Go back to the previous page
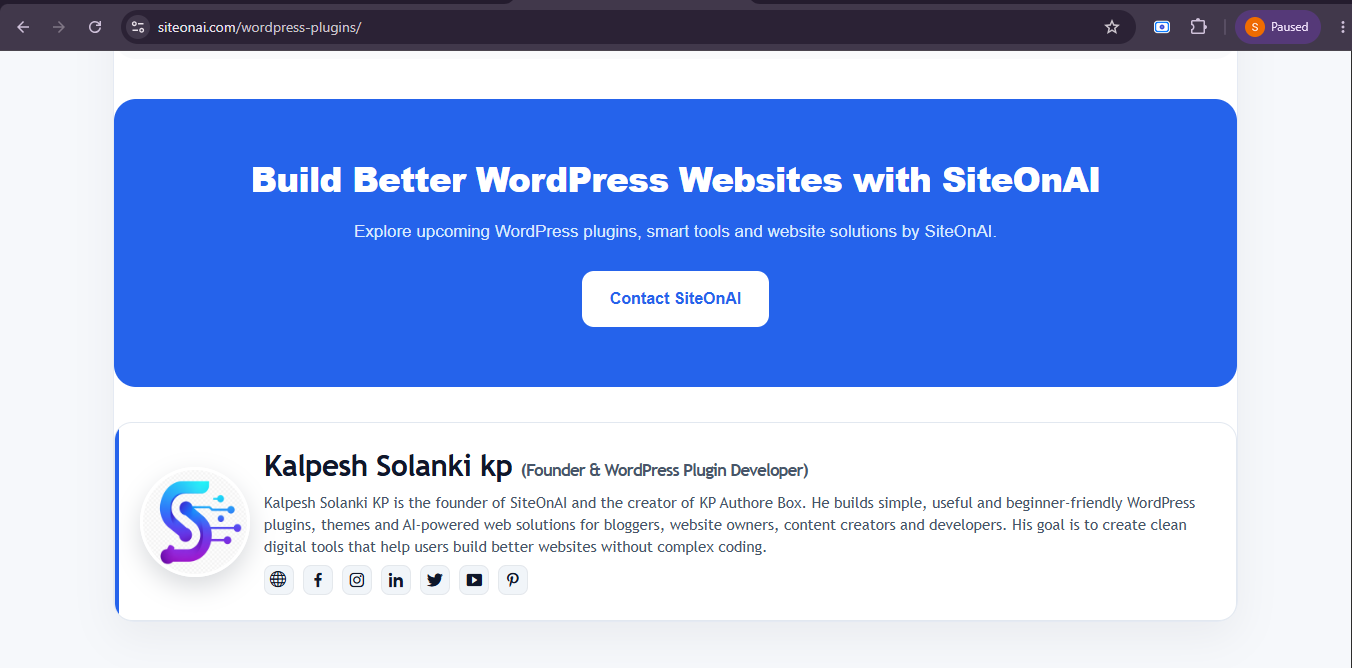Image resolution: width=1352 pixels, height=668 pixels. pyautogui.click(x=23, y=27)
